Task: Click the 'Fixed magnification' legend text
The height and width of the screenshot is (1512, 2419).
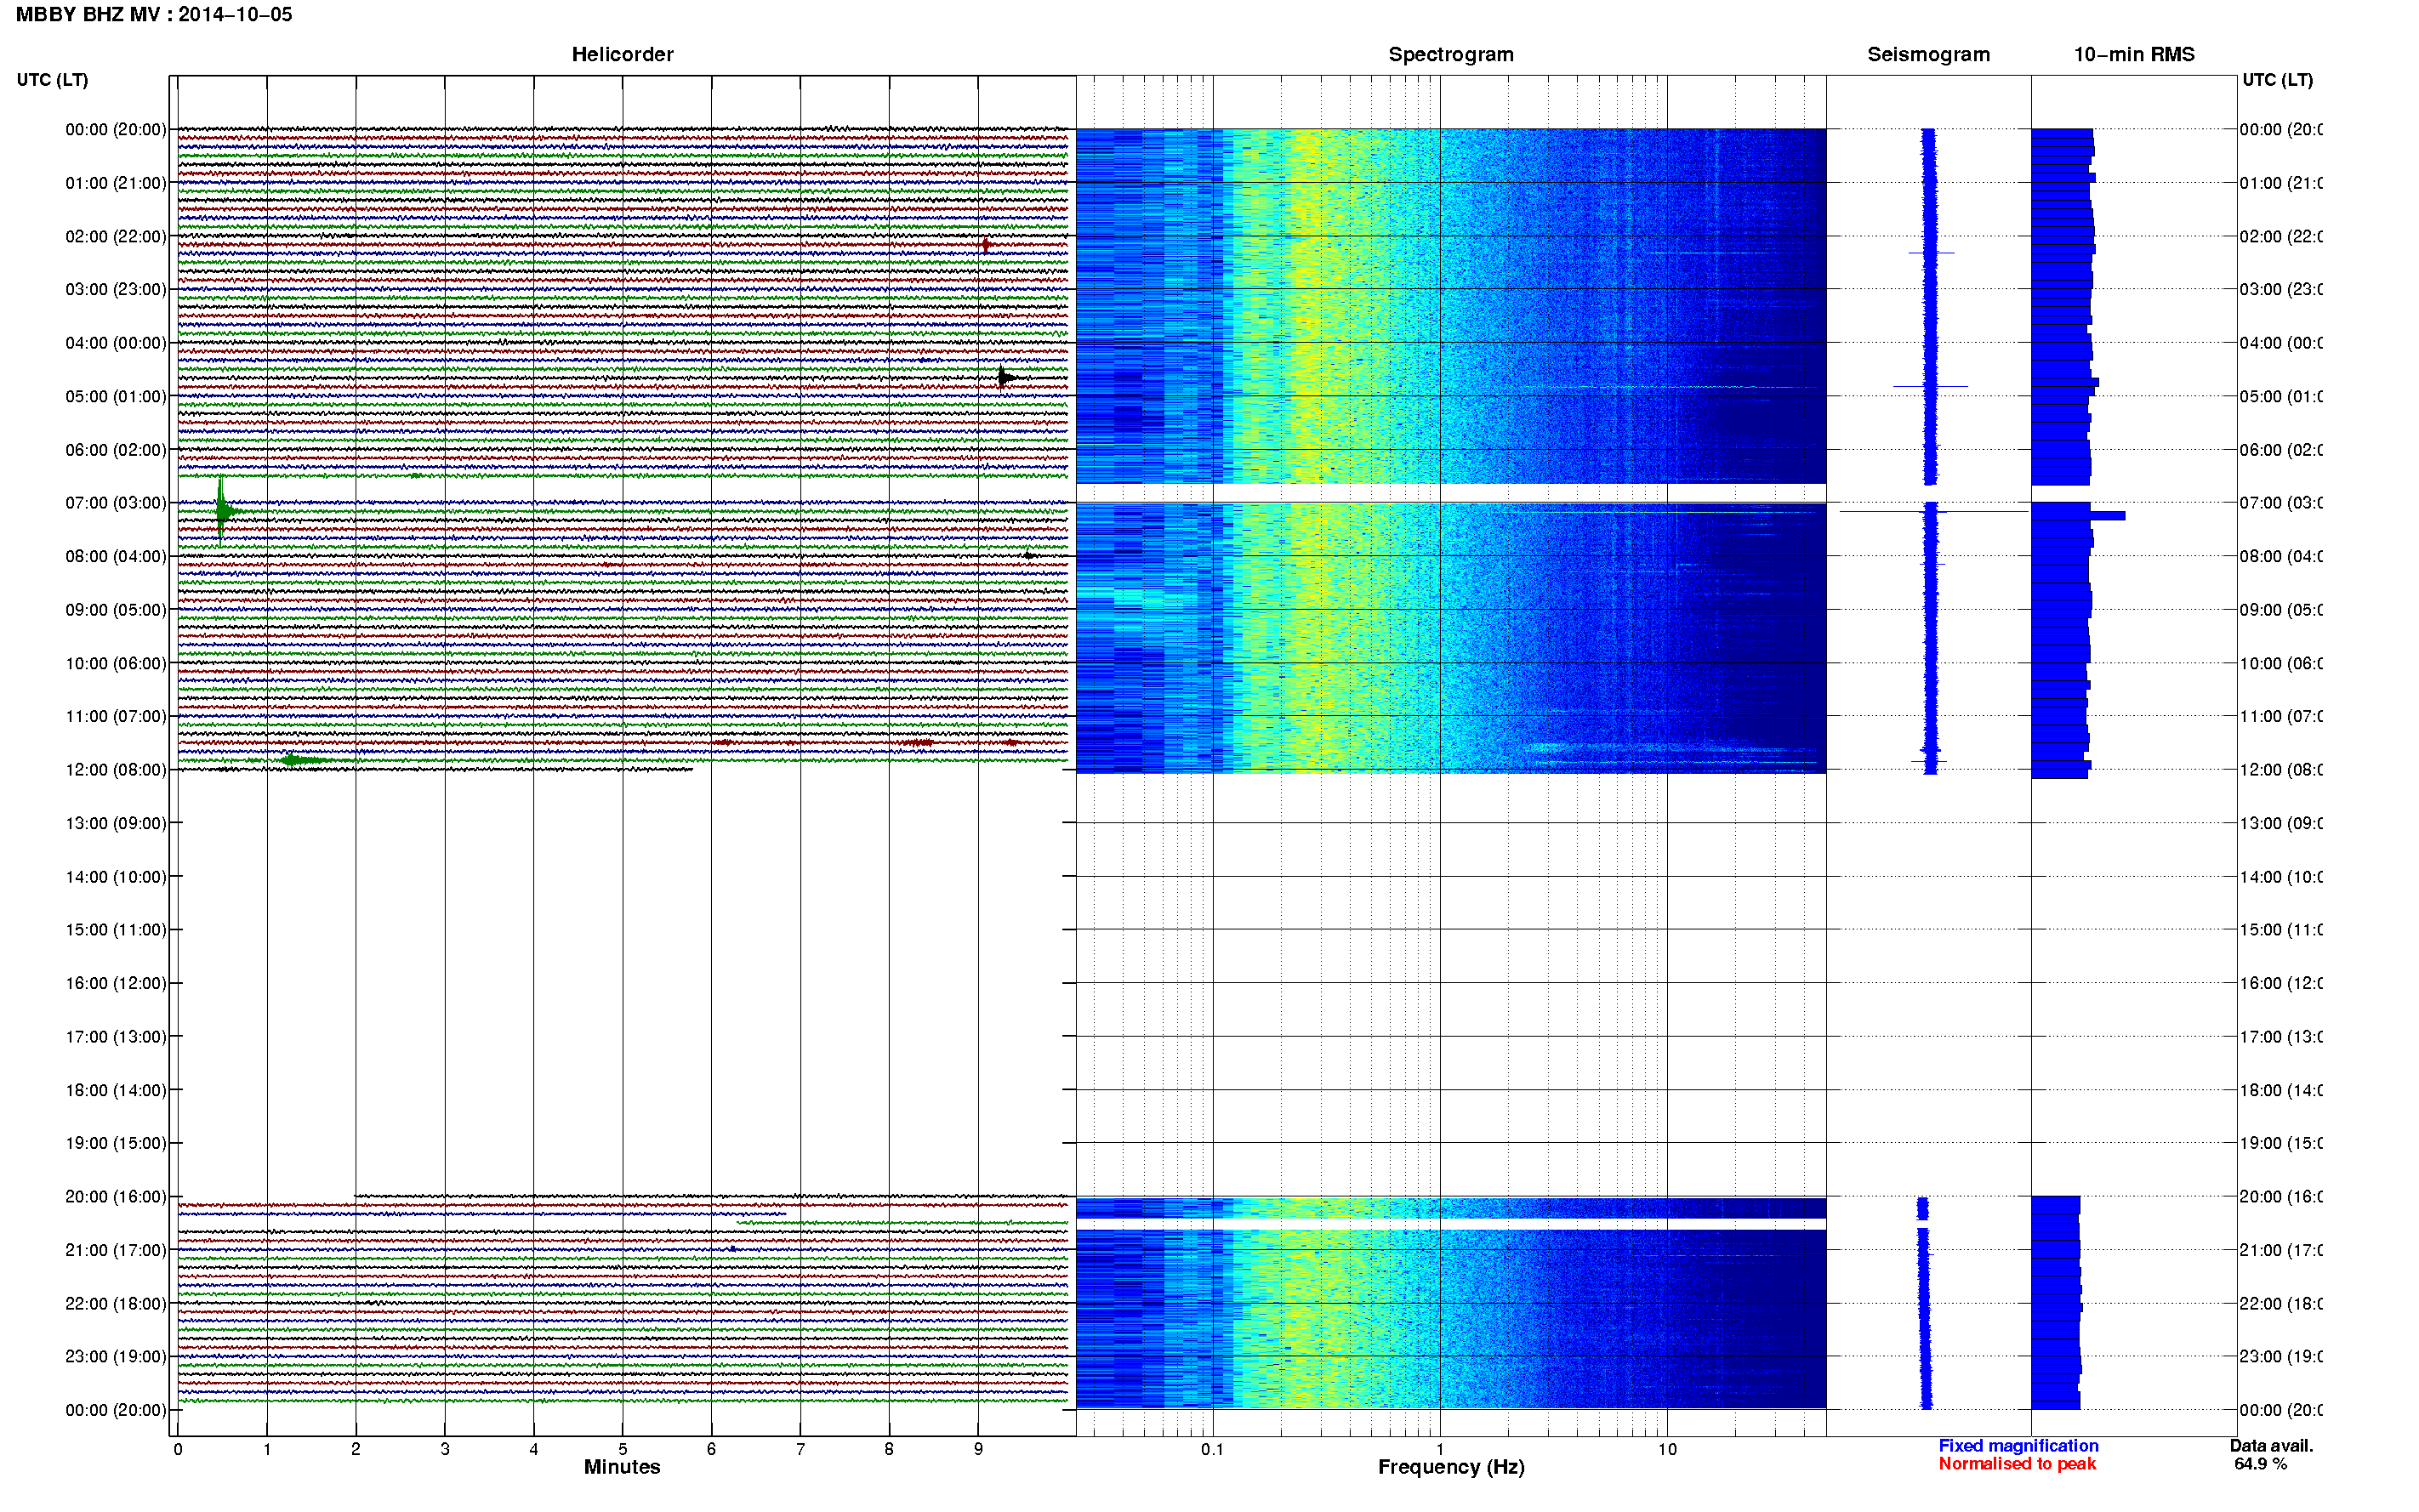Action: coord(2018,1446)
